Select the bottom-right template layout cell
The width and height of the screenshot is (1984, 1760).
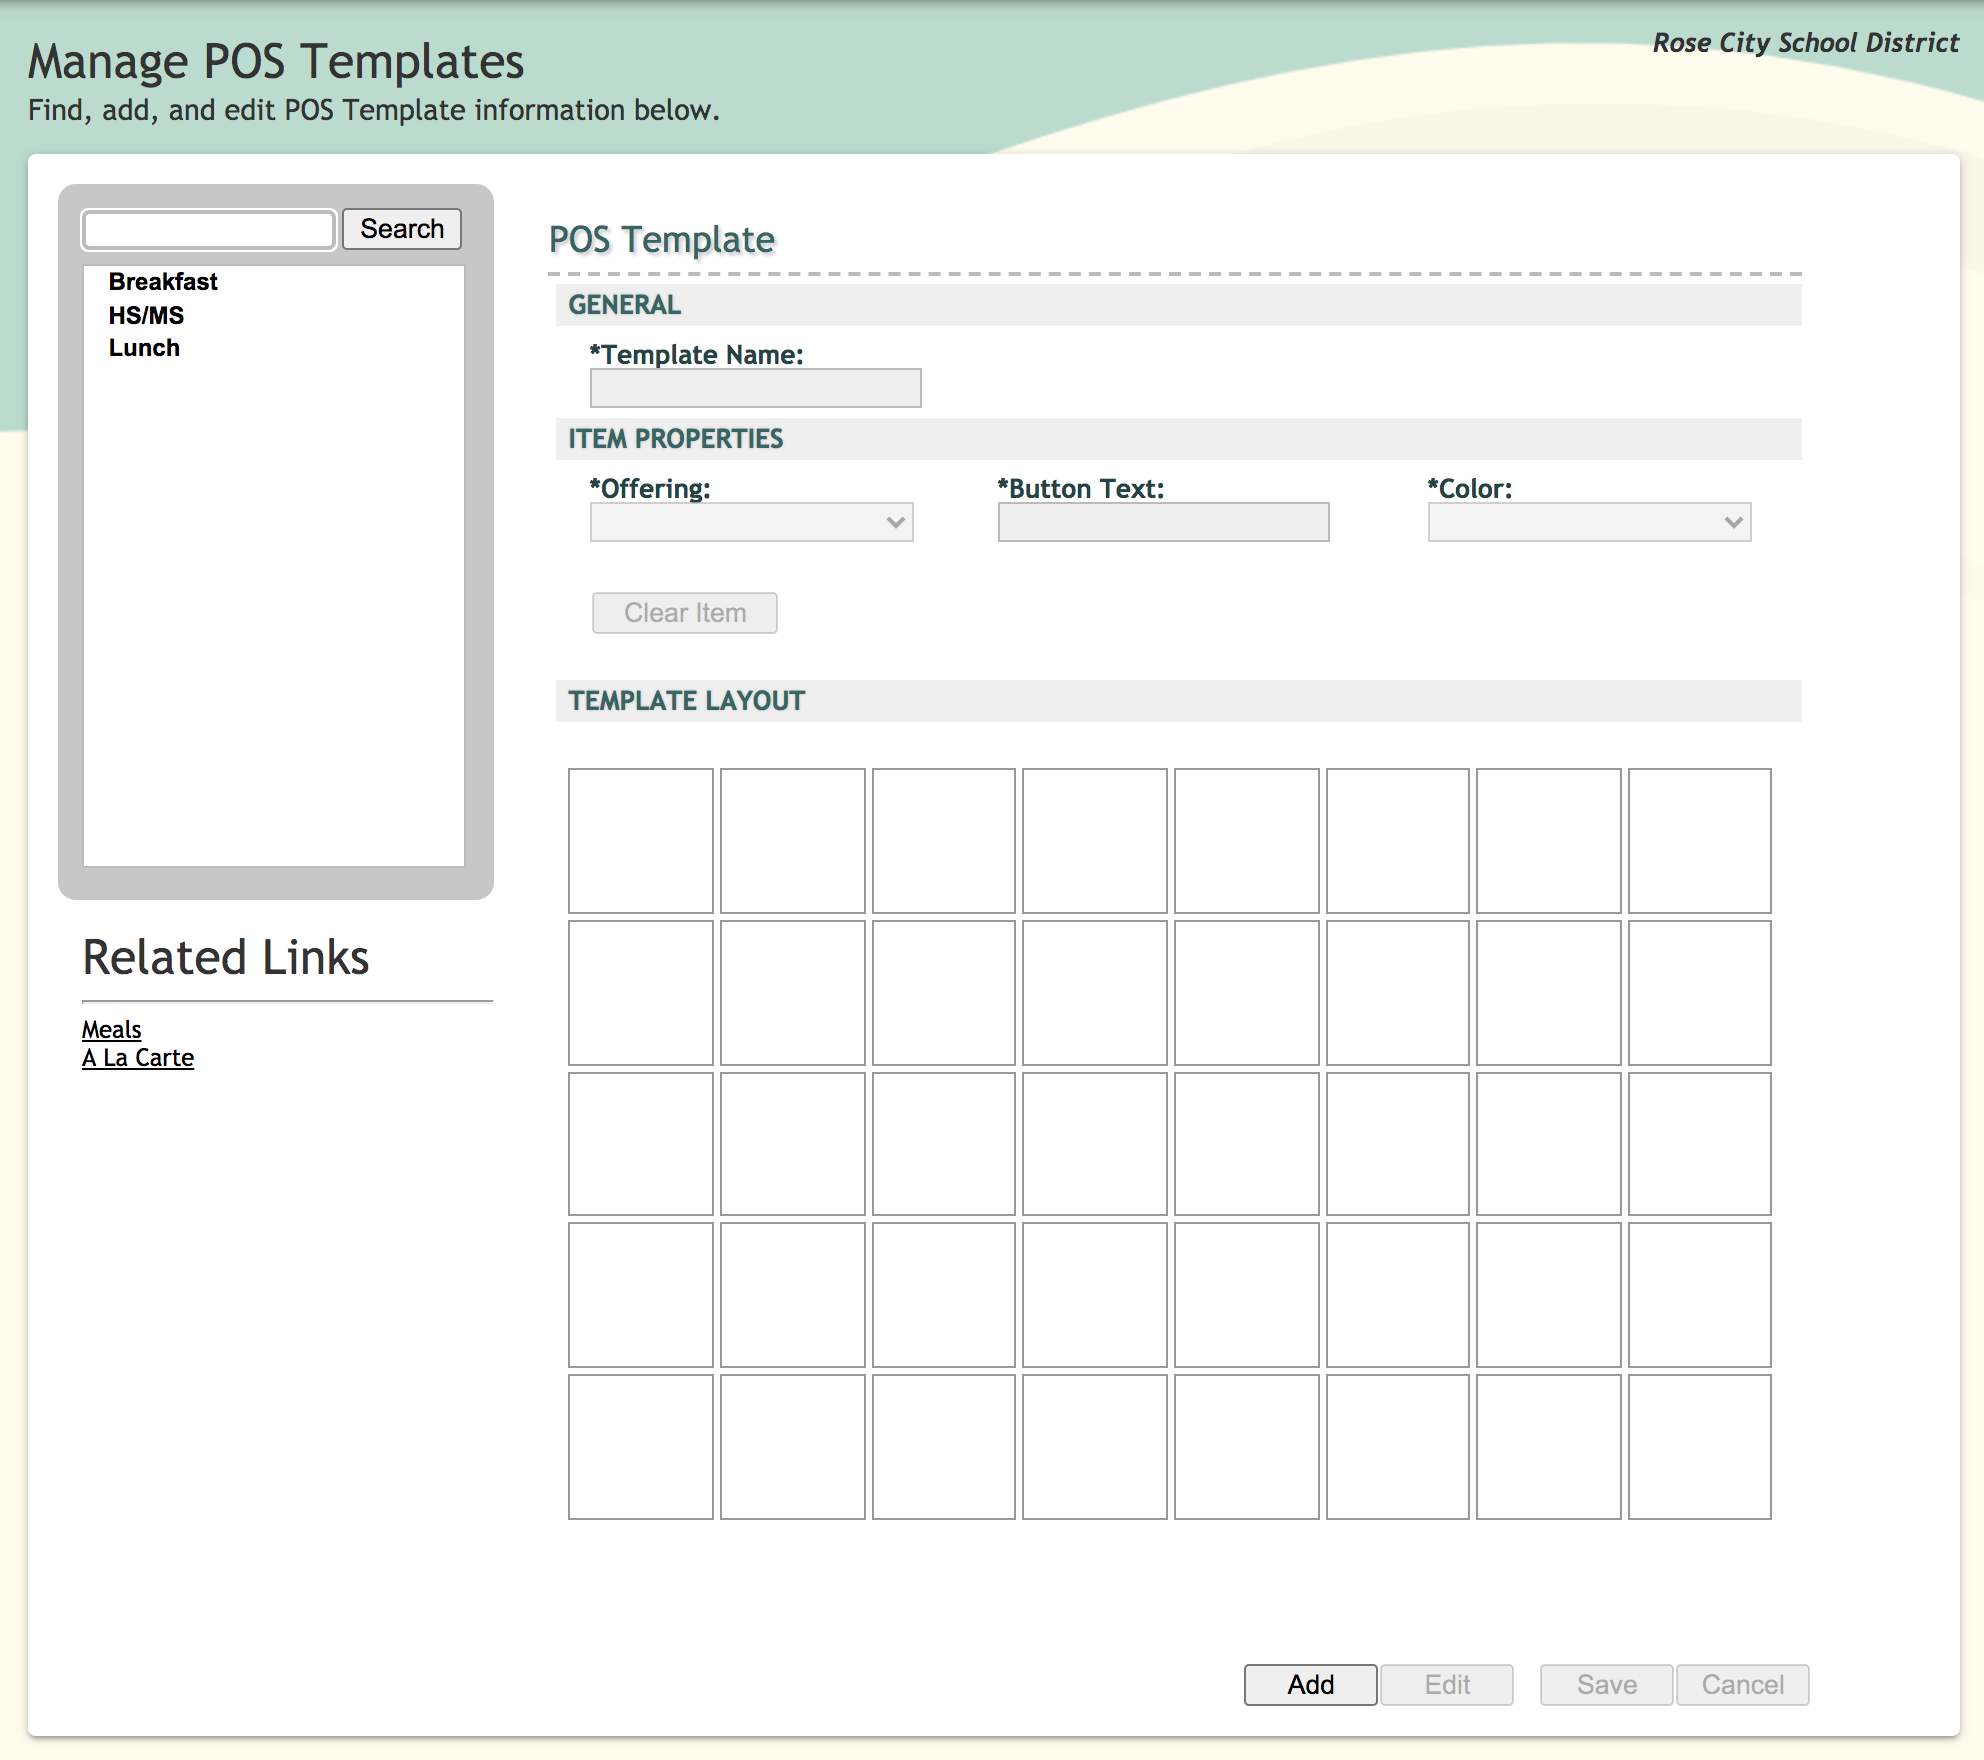pyautogui.click(x=1699, y=1447)
